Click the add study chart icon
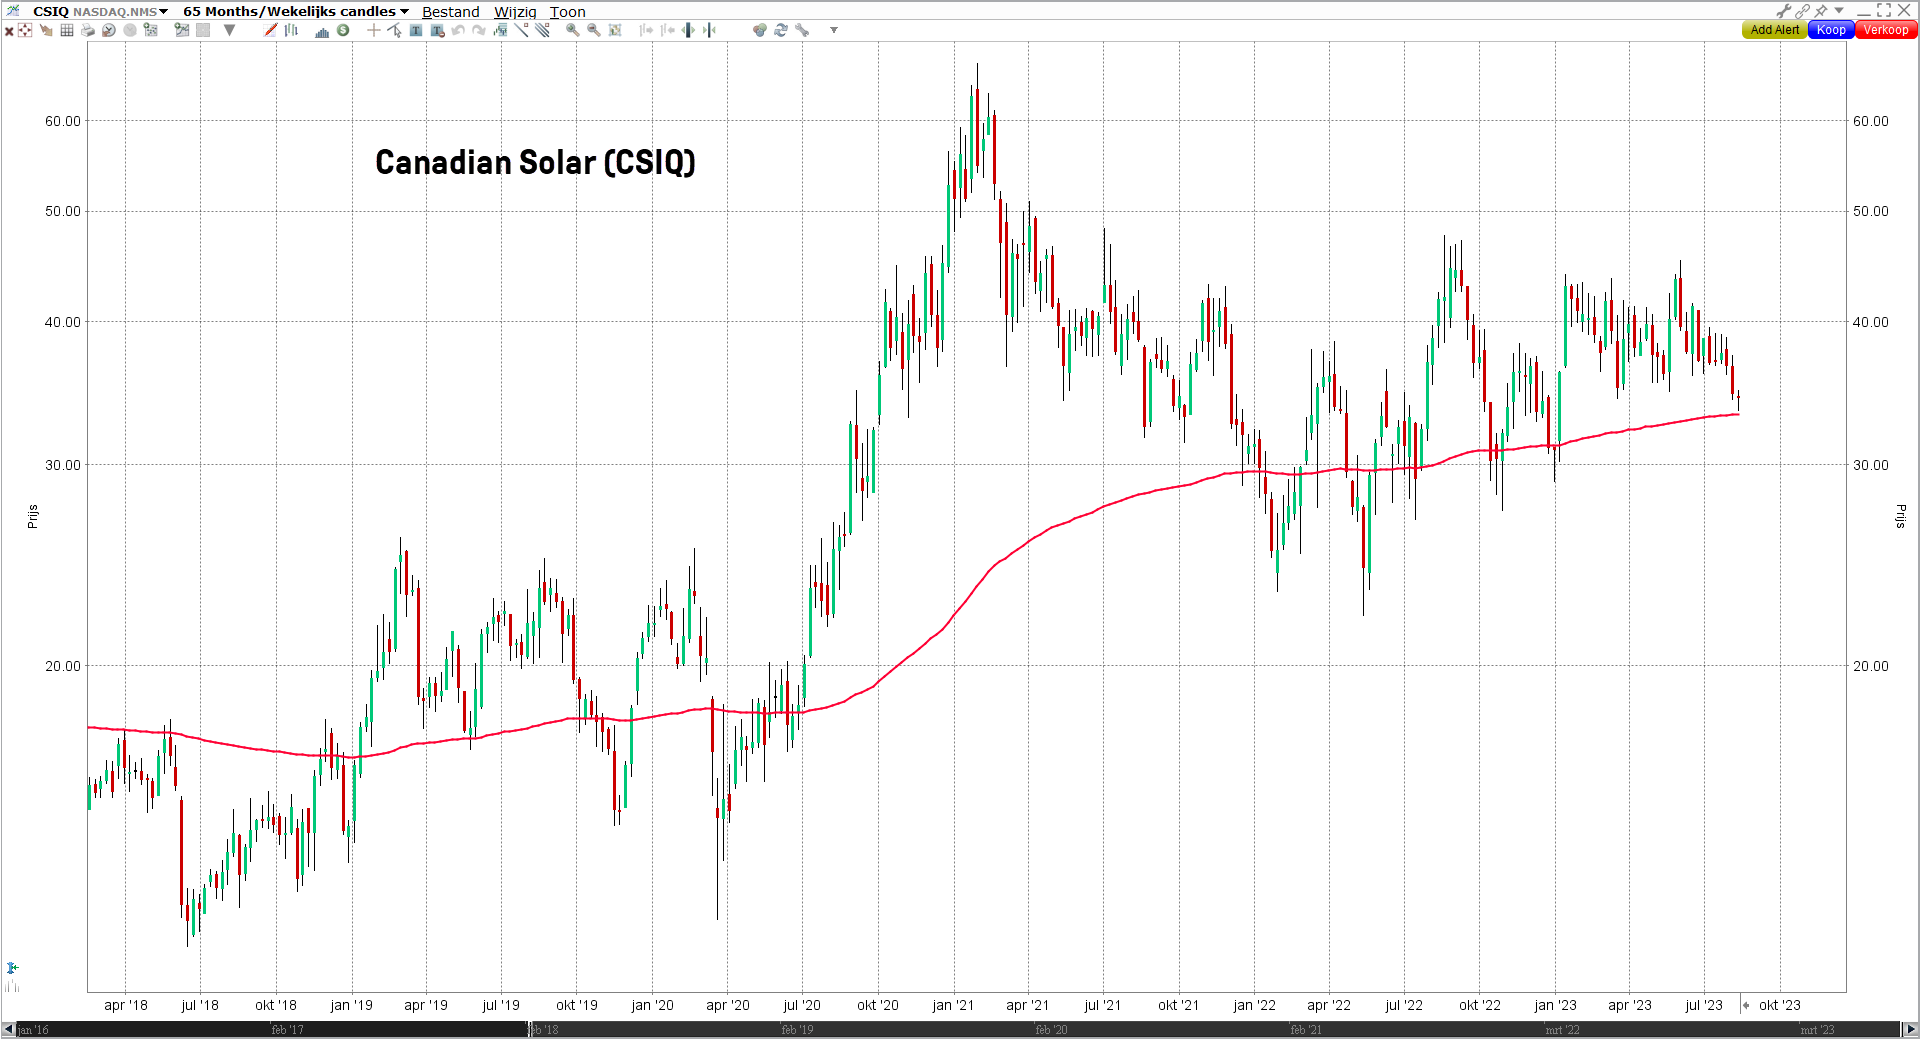 point(151,30)
